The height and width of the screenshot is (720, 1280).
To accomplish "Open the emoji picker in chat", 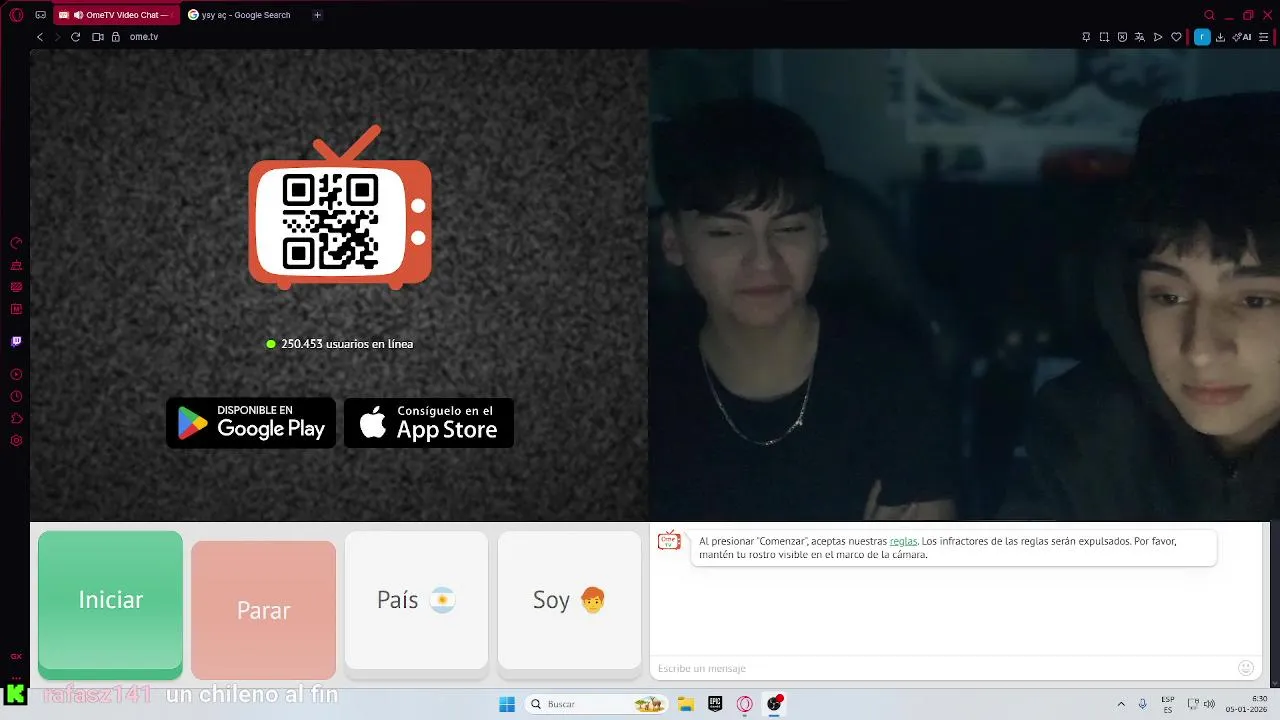I will coord(1246,668).
